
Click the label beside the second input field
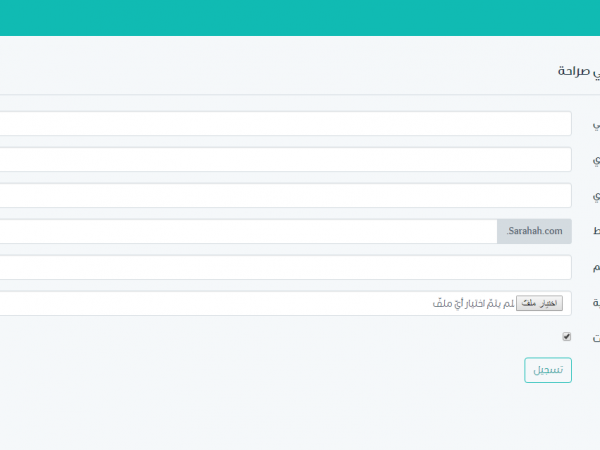tap(596, 160)
